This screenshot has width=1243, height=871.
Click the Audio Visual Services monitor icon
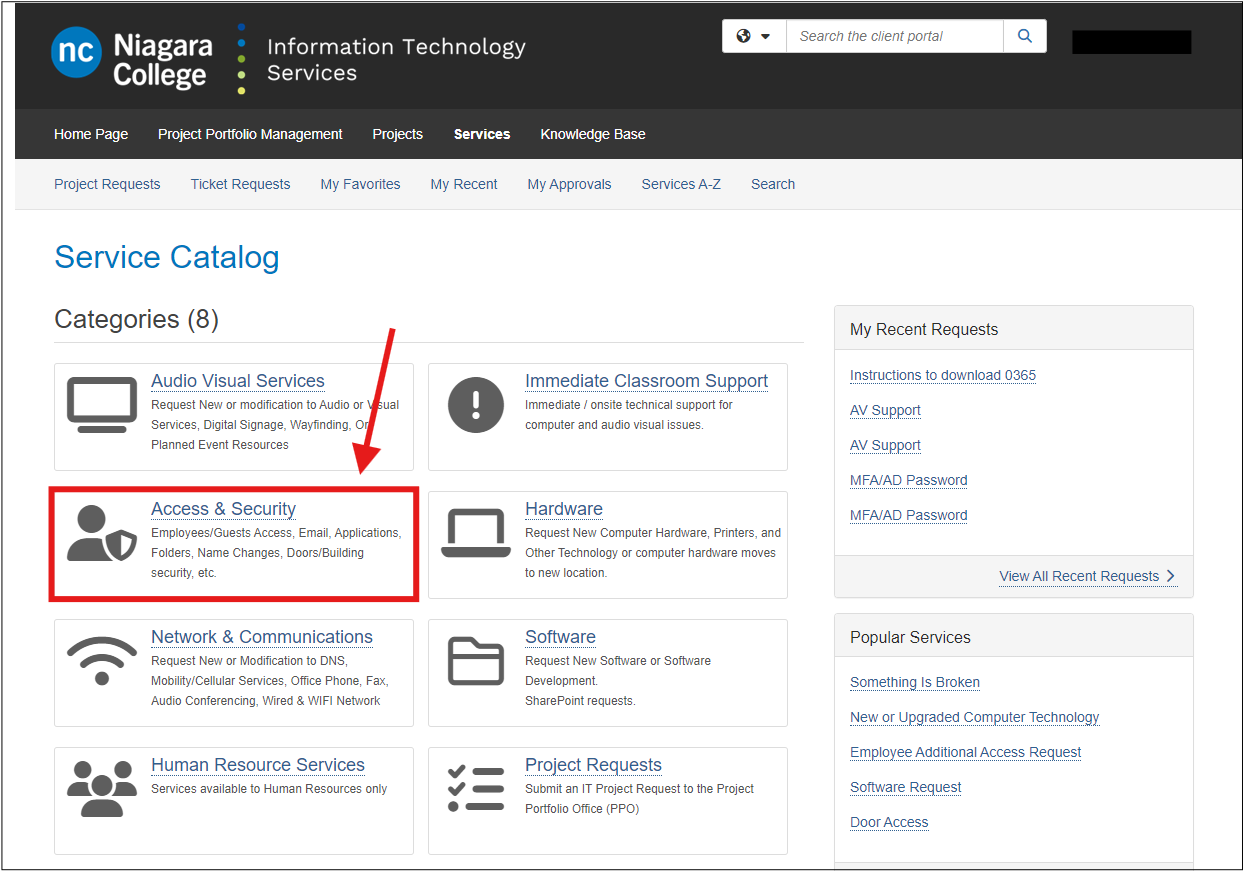(101, 404)
